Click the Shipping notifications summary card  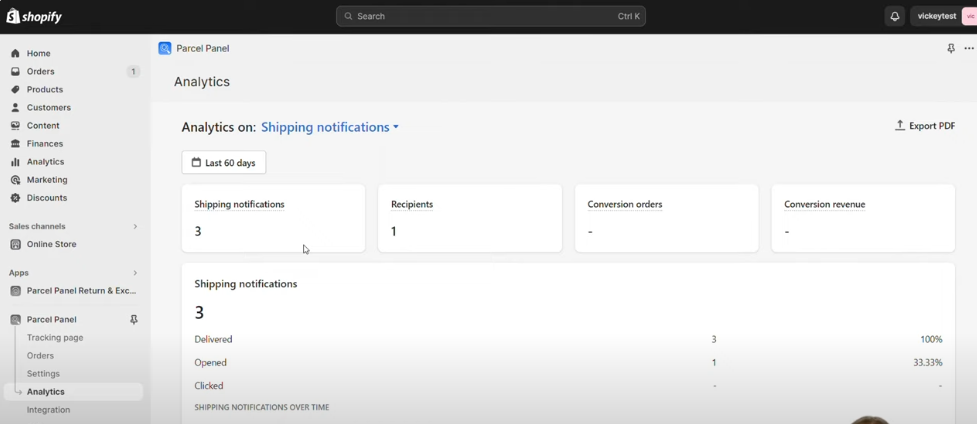[x=274, y=218]
